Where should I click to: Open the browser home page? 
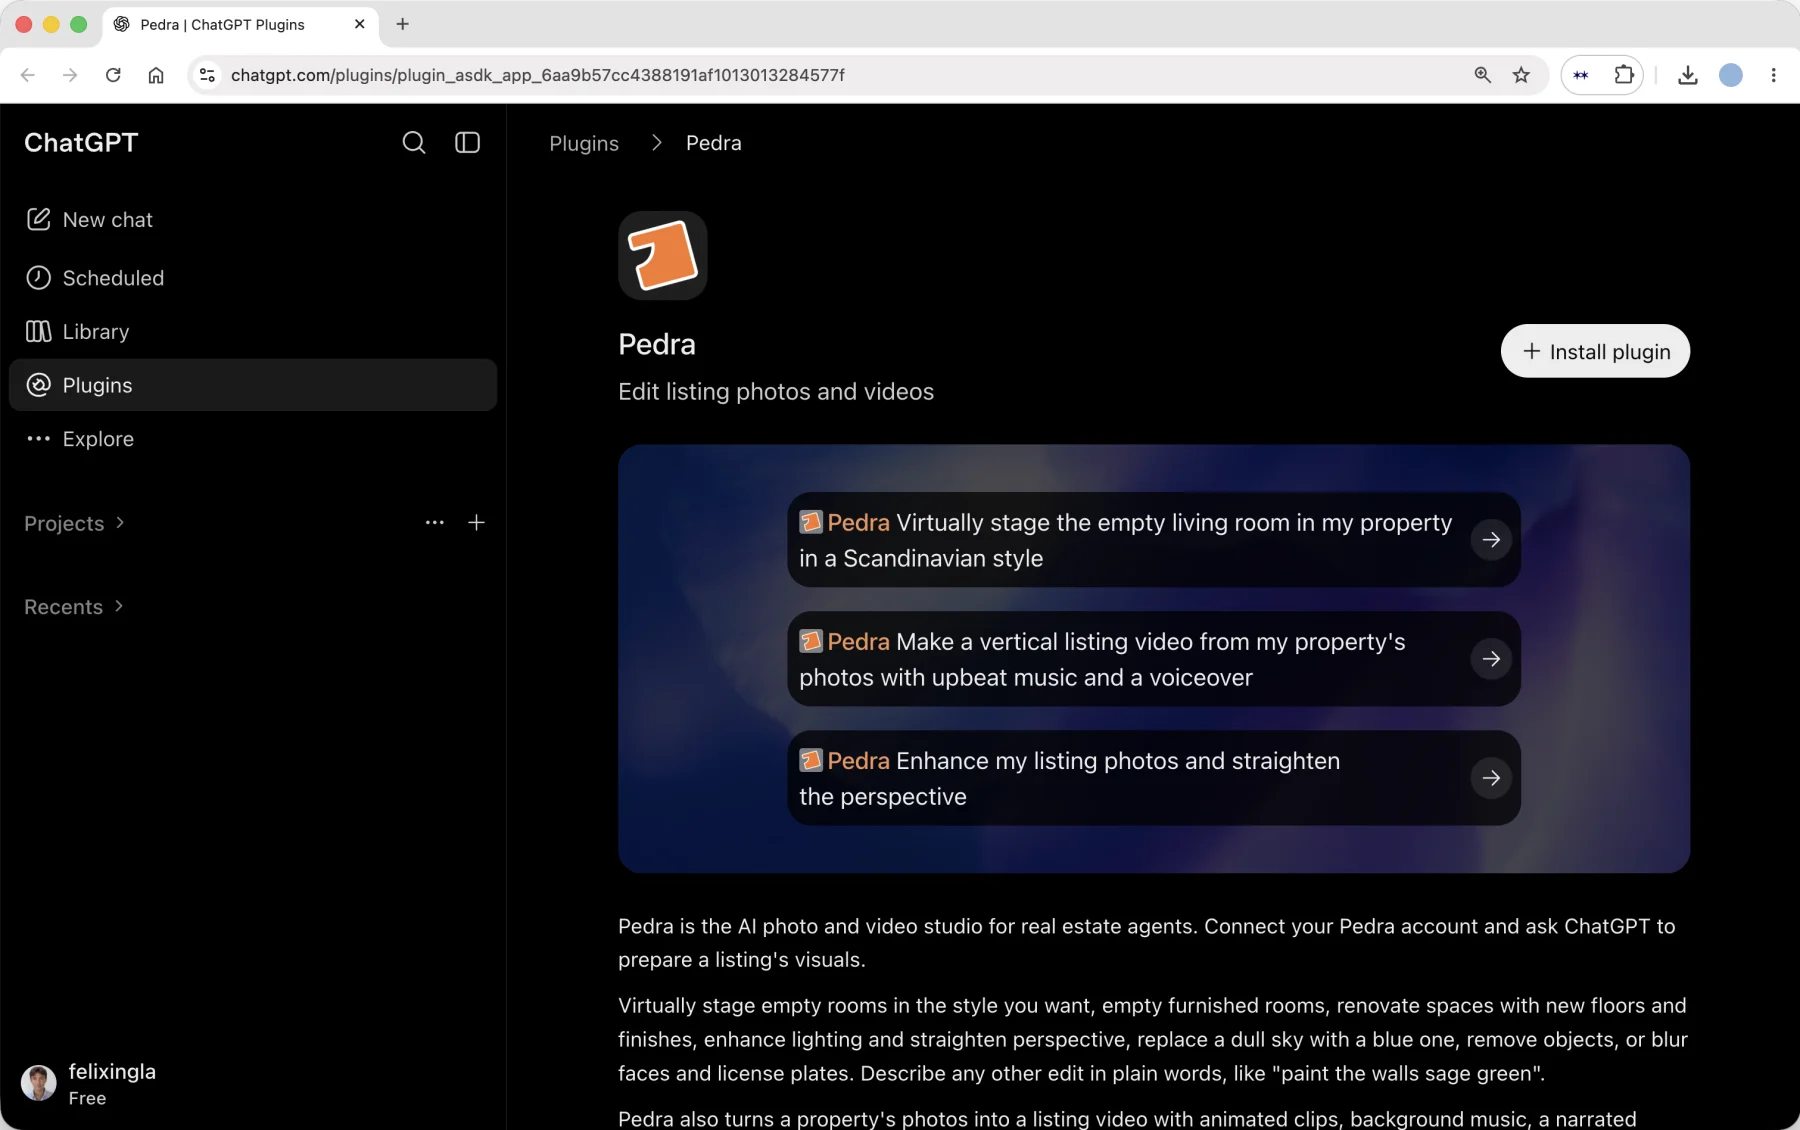tap(156, 75)
